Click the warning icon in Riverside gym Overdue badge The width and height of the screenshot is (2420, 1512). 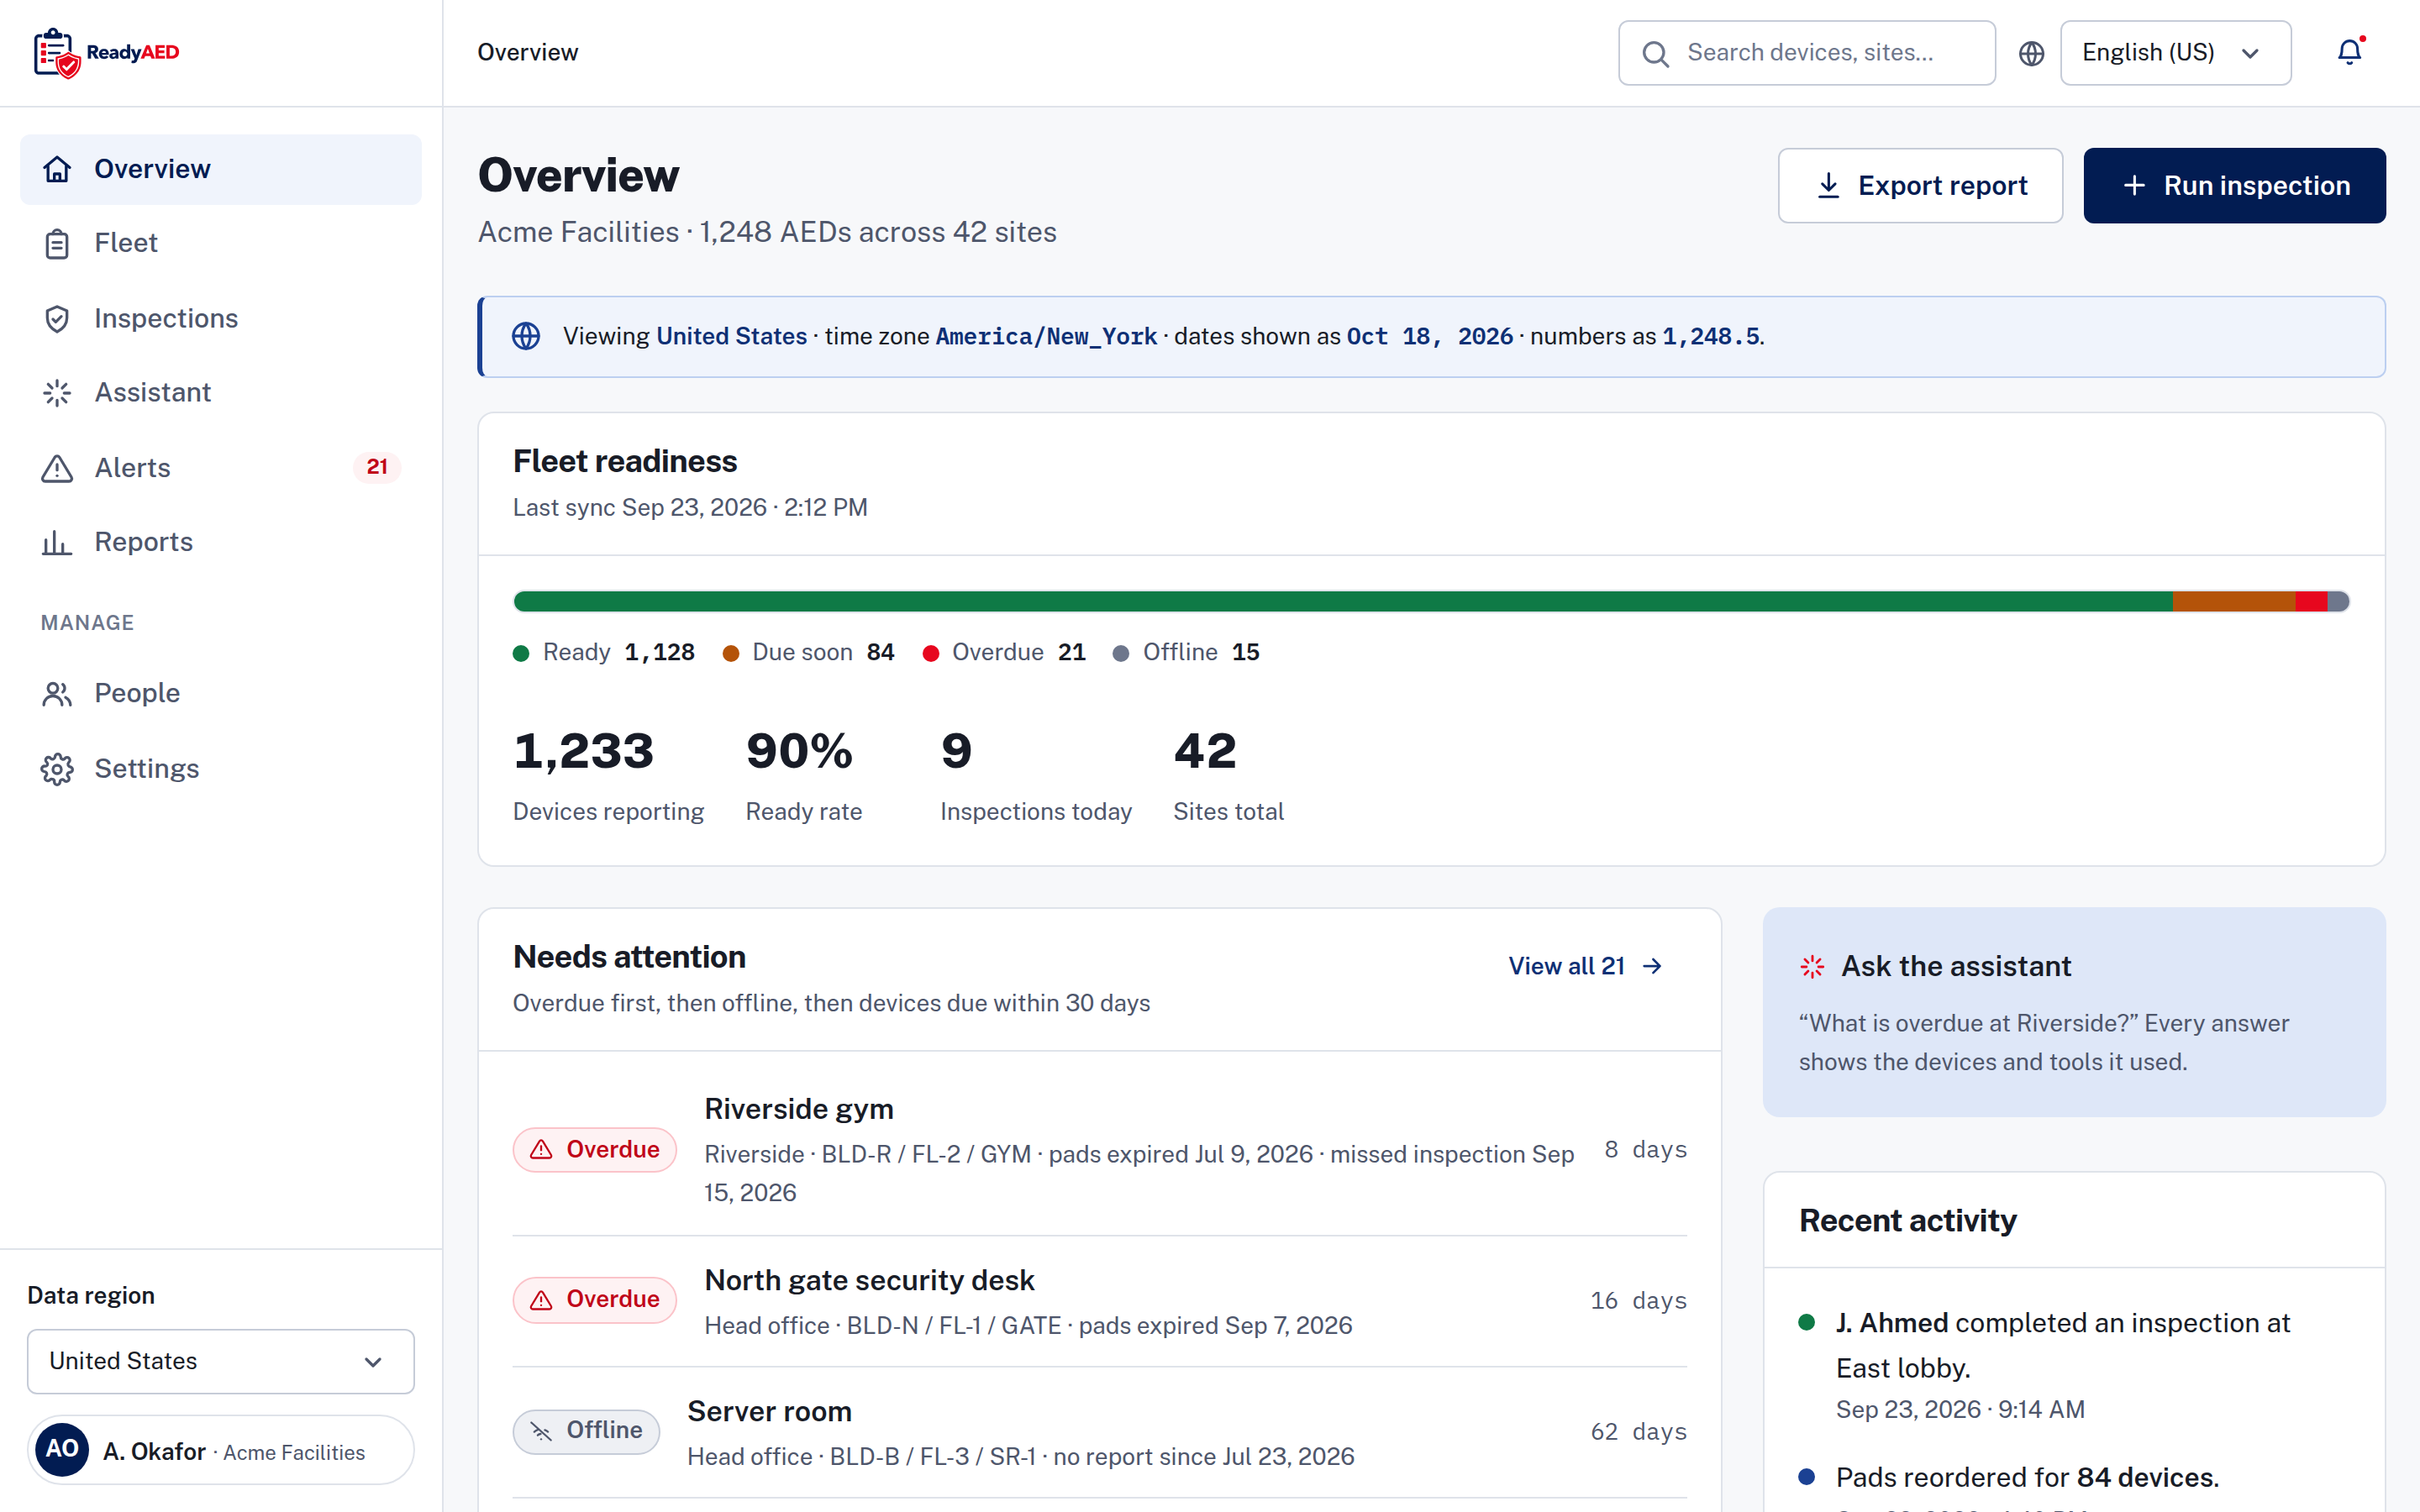[x=541, y=1150]
